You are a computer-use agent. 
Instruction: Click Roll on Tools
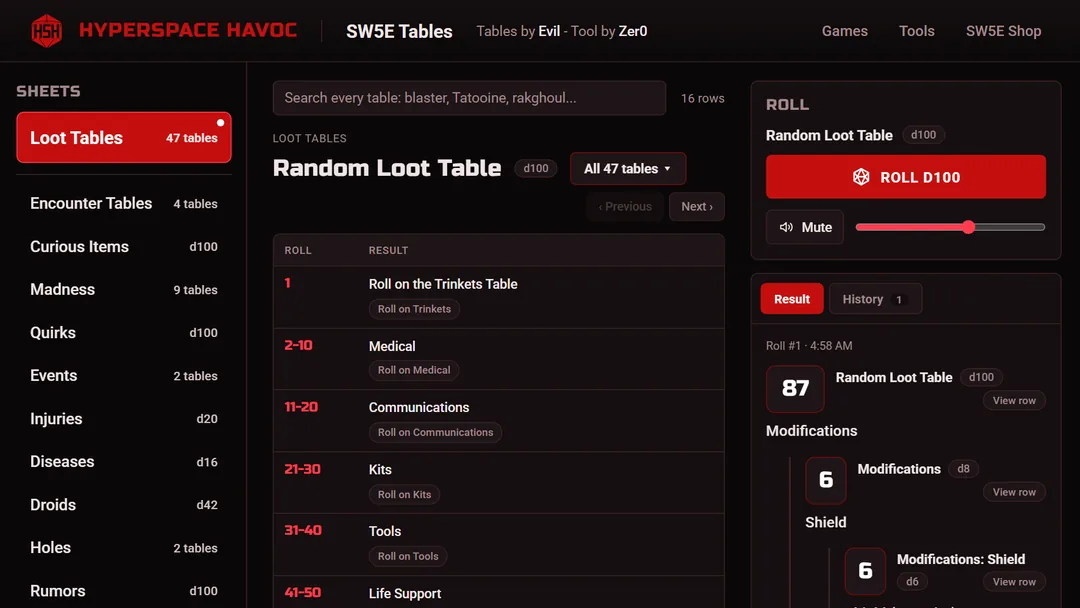(408, 556)
